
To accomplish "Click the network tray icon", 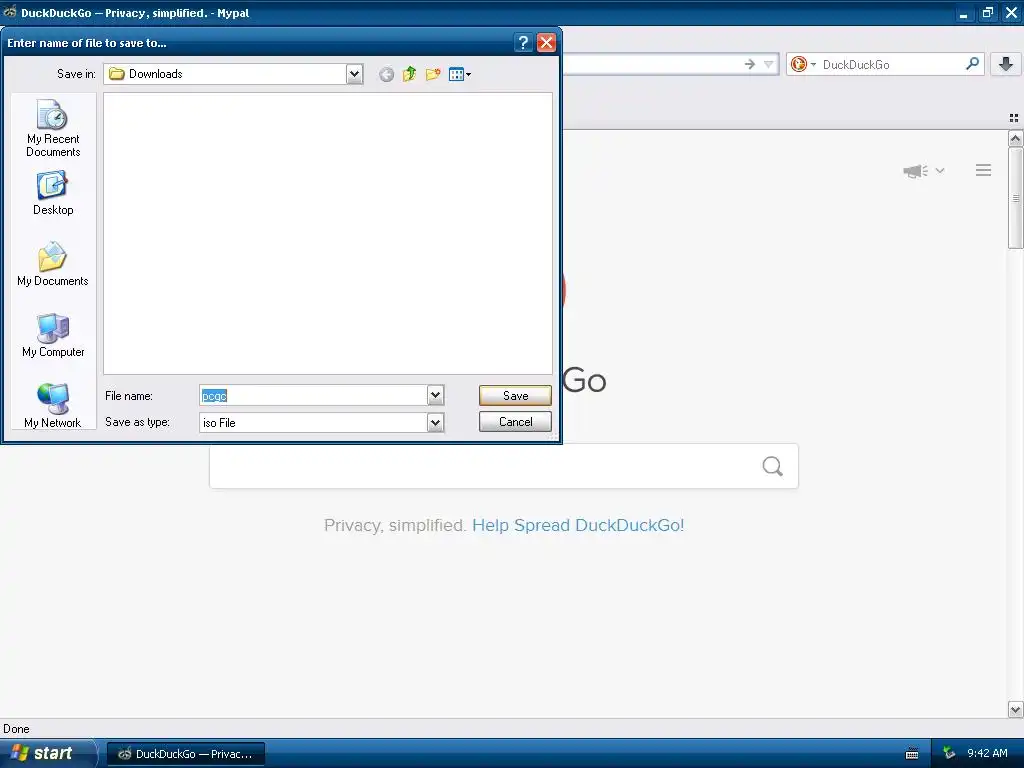I will [x=950, y=754].
